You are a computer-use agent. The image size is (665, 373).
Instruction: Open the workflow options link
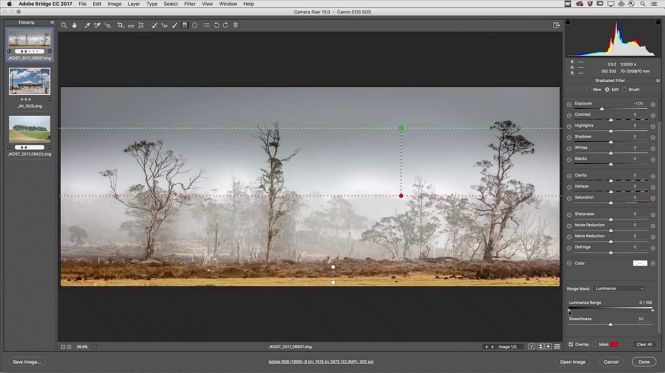321,362
